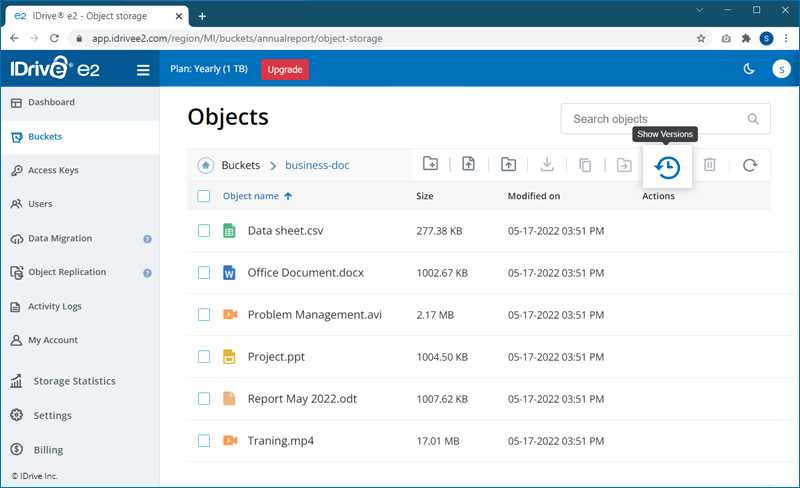Click the hamburger menu icon beside the logo
This screenshot has height=488, width=800.
(x=143, y=70)
